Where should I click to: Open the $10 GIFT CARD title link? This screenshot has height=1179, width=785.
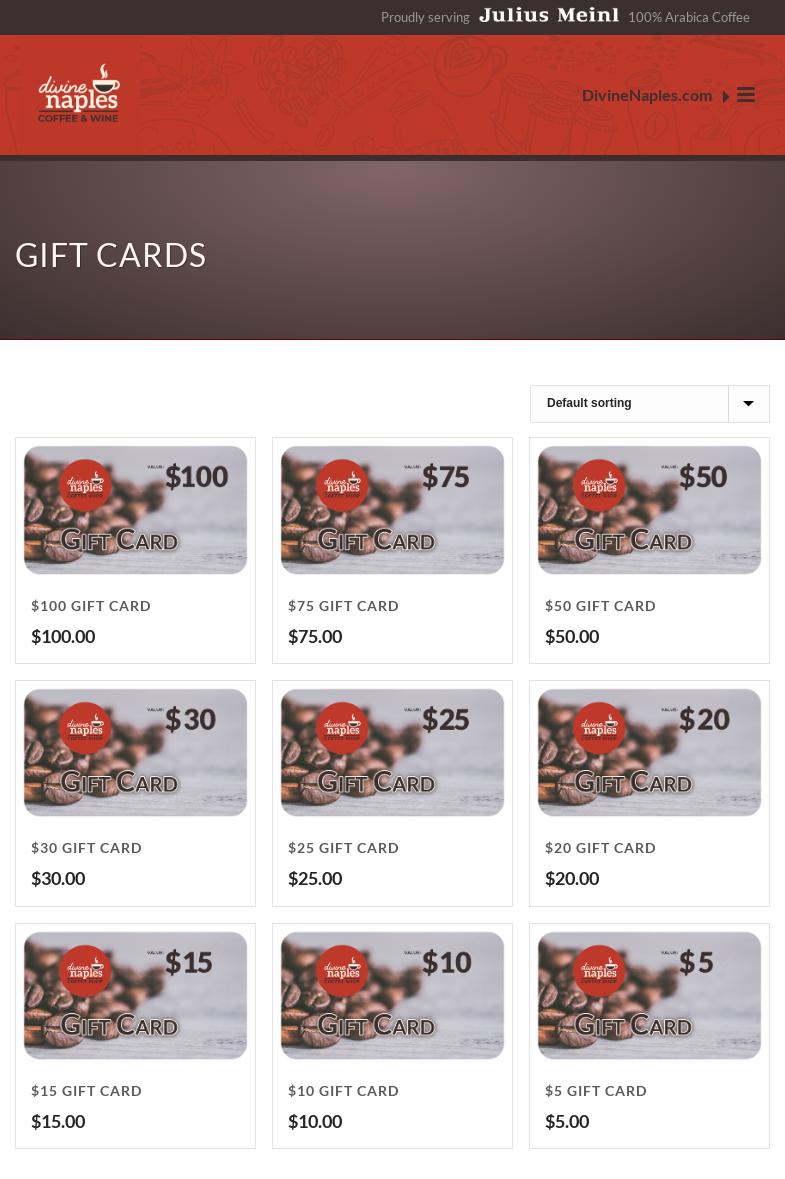(x=344, y=1091)
